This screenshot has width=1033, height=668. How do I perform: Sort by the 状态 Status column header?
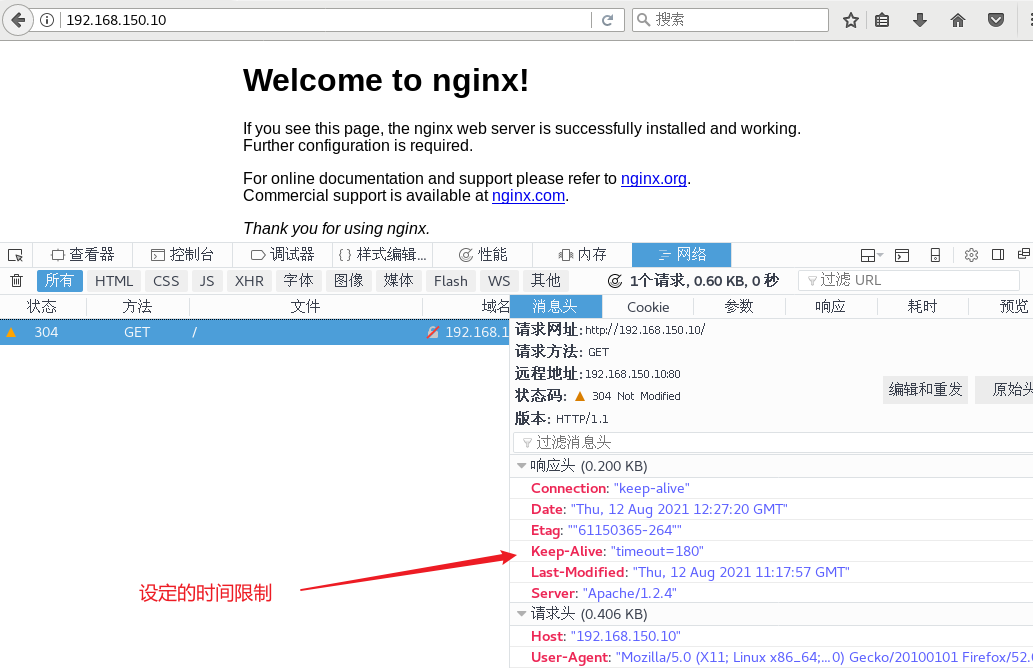[42, 307]
